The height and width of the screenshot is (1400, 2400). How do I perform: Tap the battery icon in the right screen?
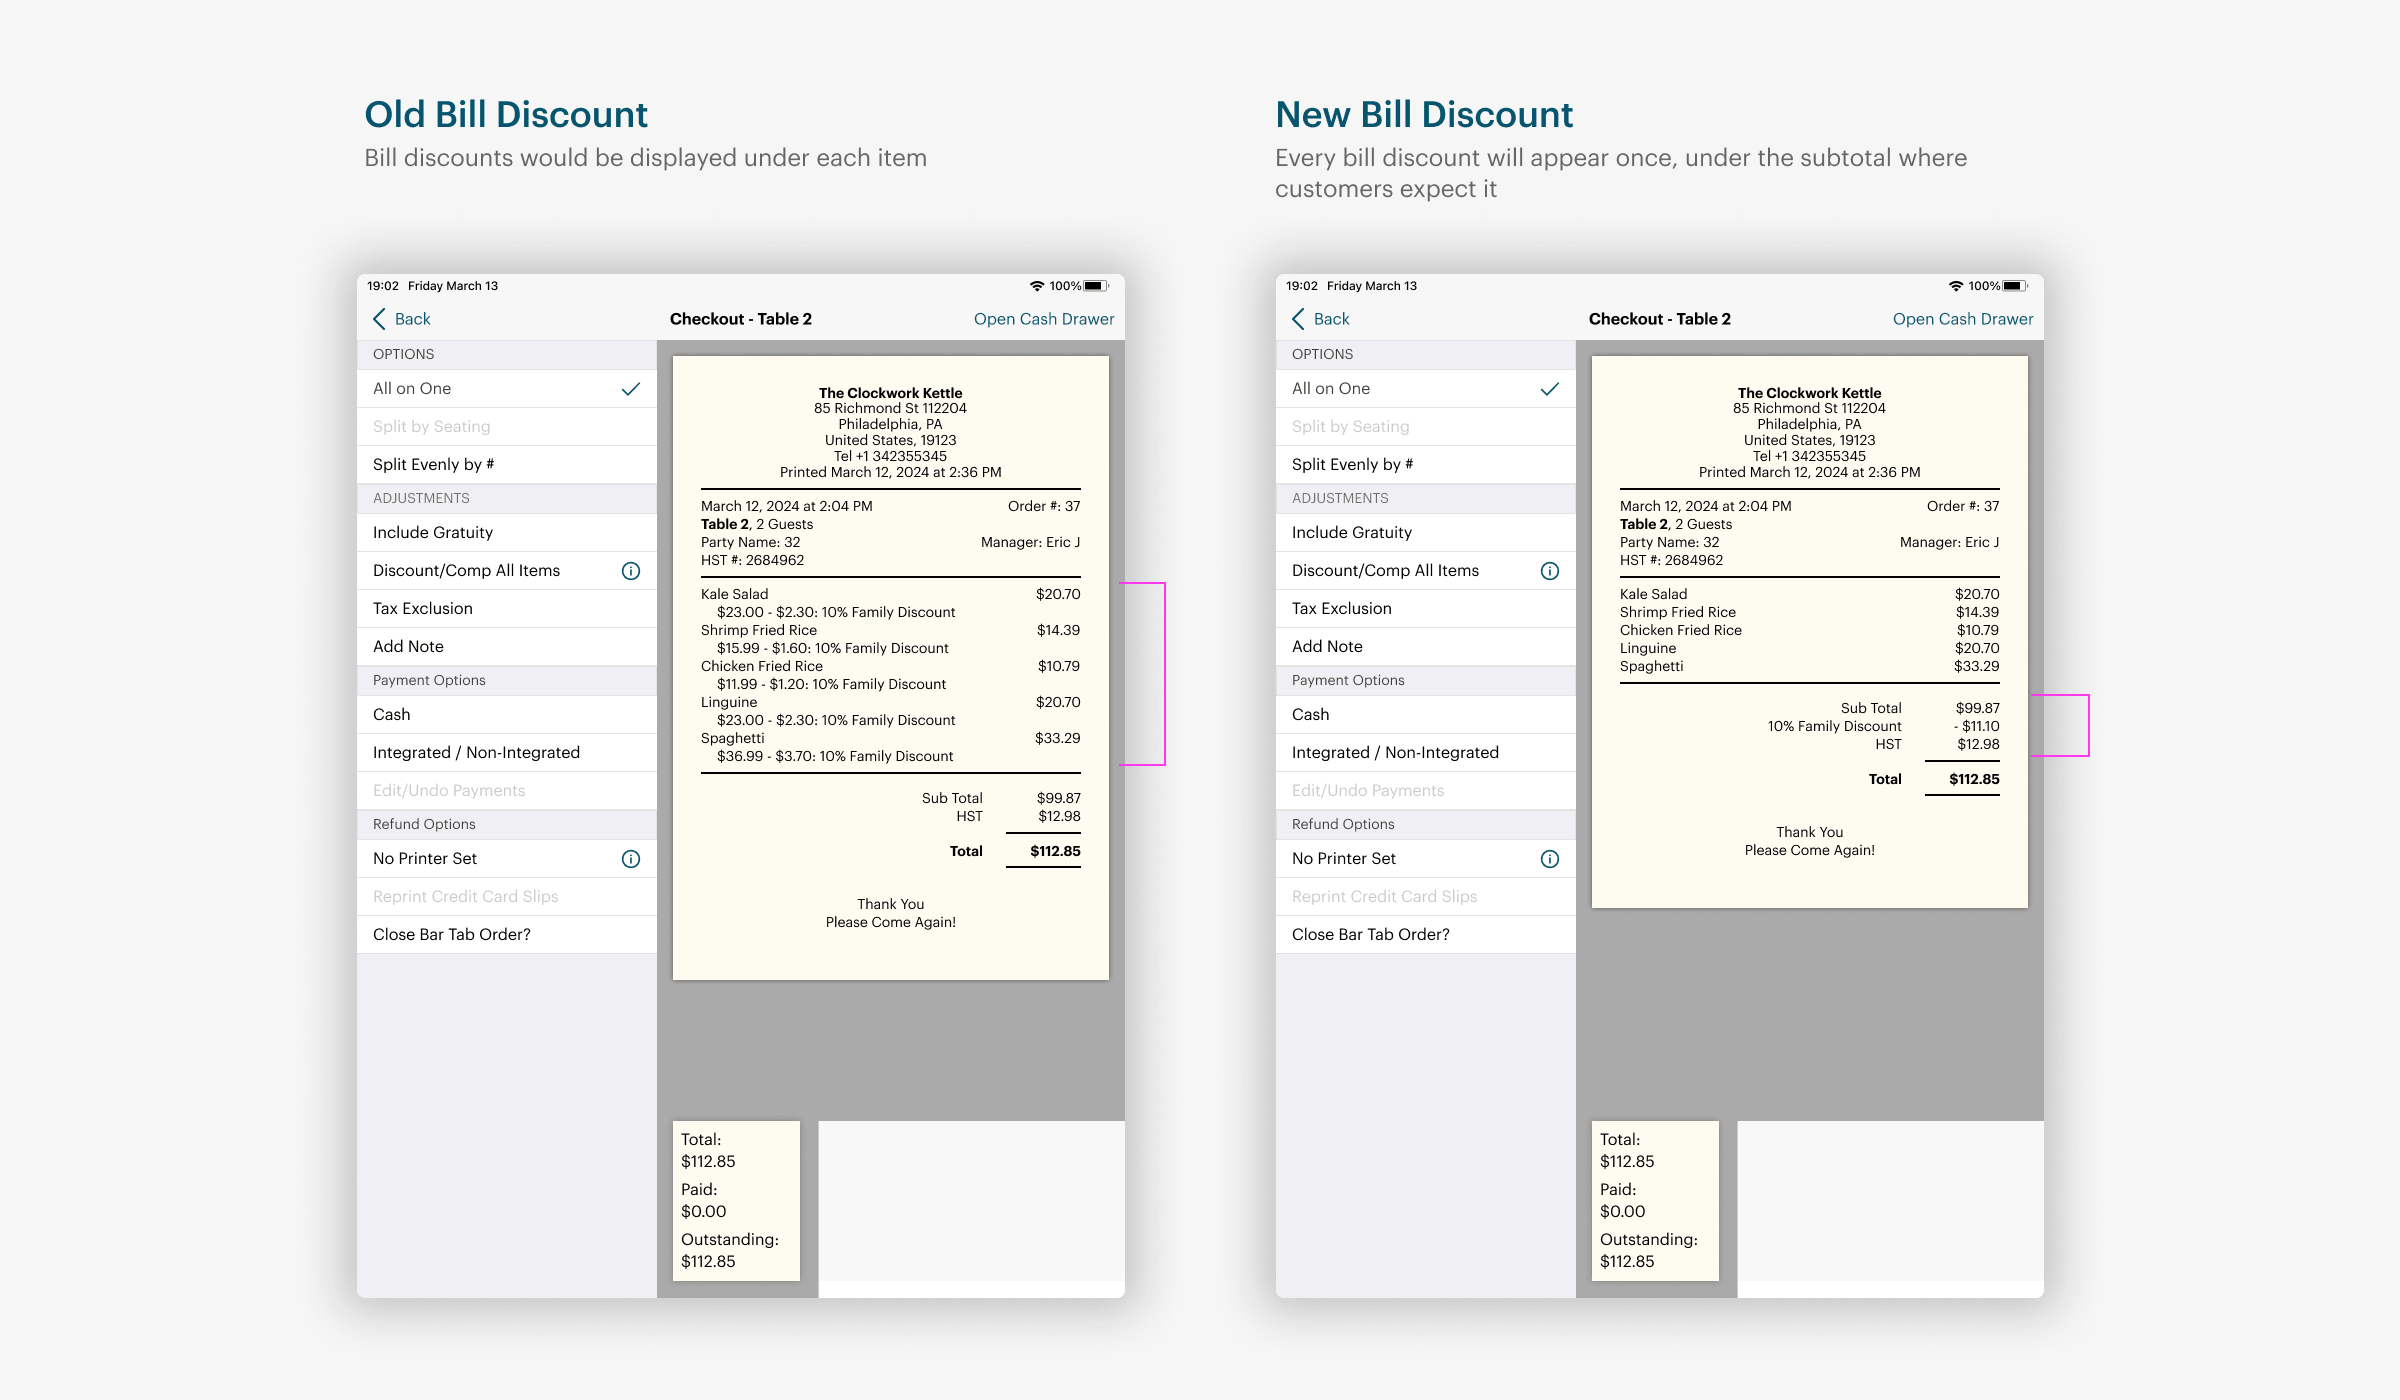[2014, 286]
